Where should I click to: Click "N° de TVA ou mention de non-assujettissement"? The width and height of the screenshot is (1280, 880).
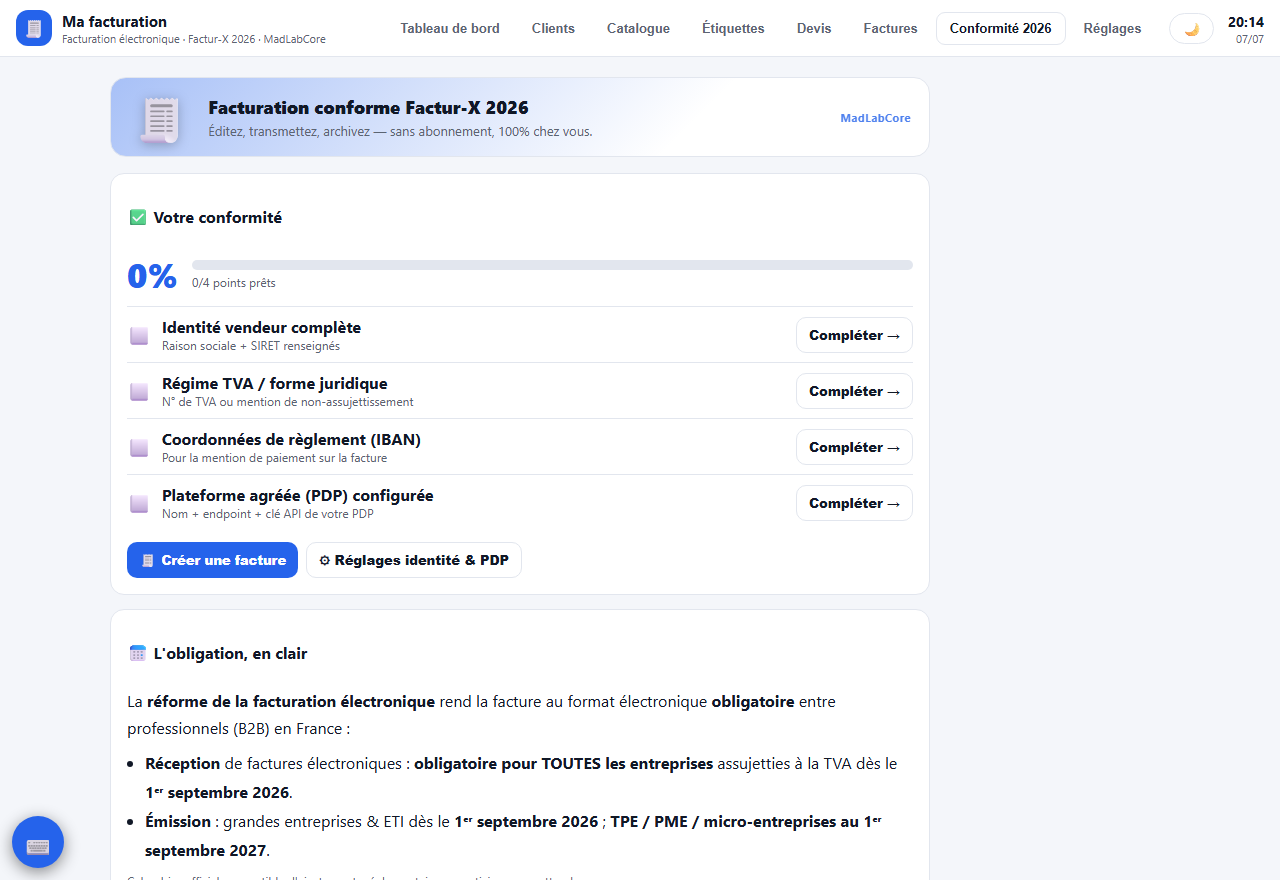click(x=288, y=402)
